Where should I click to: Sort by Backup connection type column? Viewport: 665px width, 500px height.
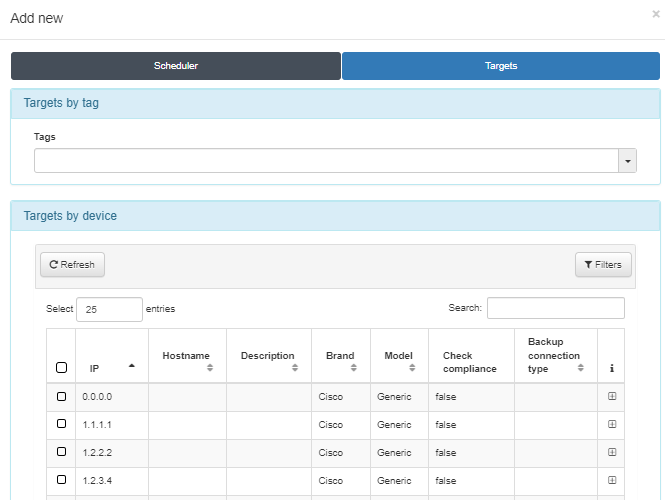point(555,355)
